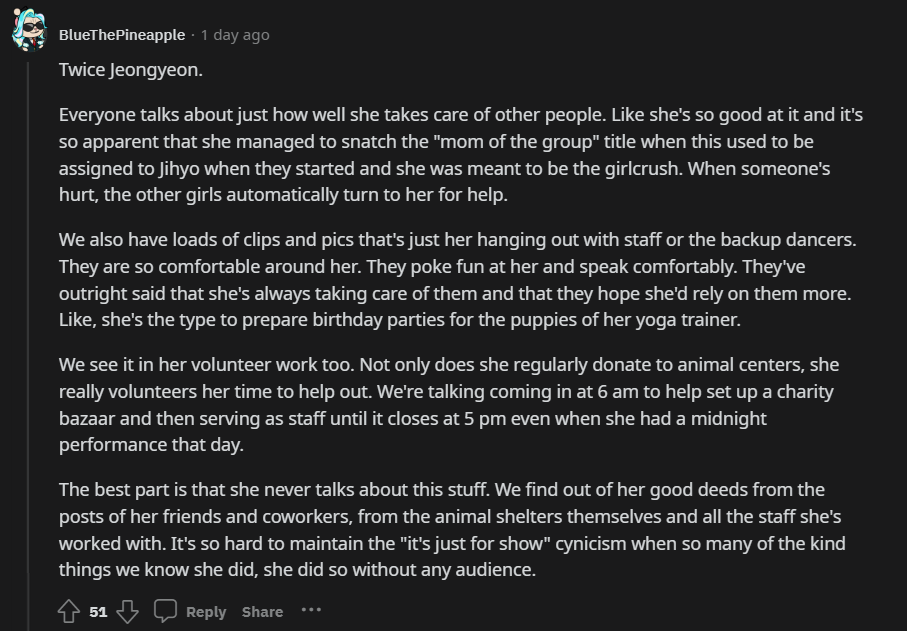Downvote the comment with the down arrow

127,611
